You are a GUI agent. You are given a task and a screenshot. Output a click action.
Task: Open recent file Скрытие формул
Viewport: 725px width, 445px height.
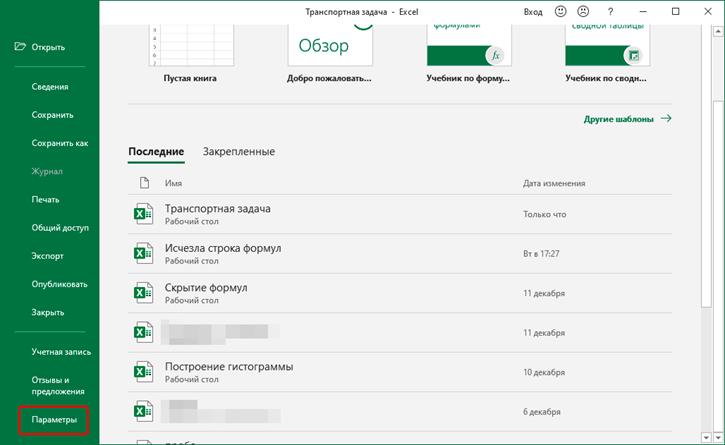coord(399,293)
